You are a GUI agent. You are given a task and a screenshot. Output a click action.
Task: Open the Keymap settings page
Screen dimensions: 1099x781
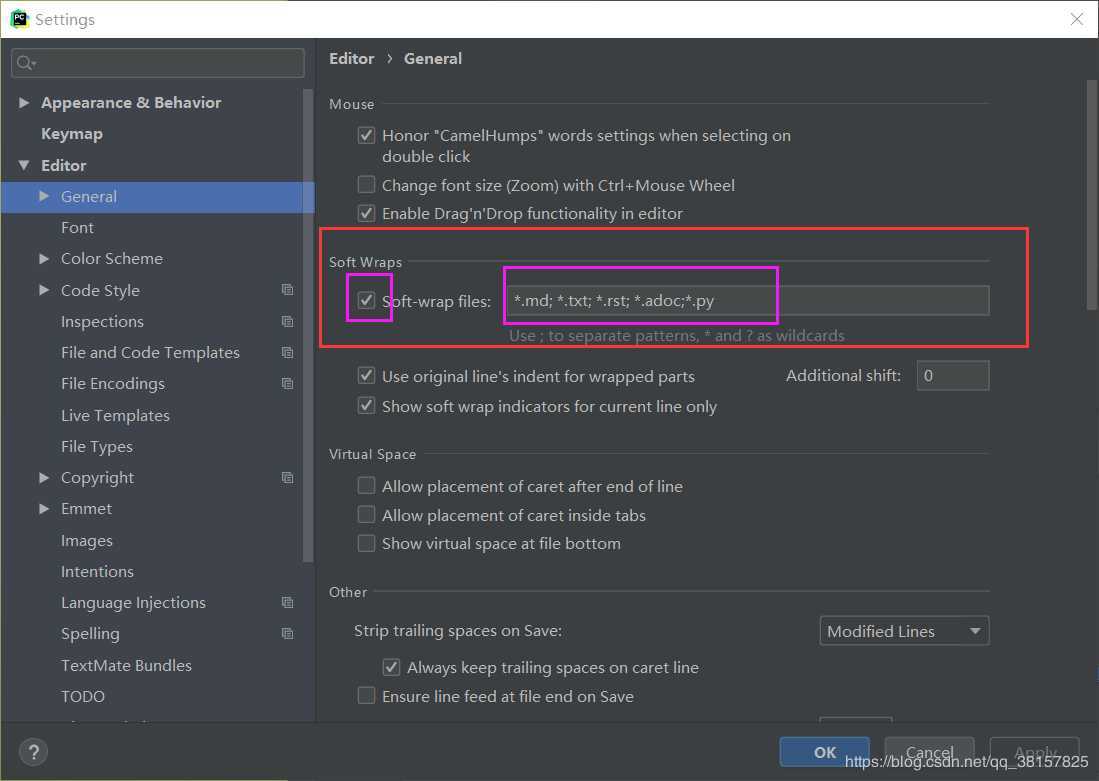click(71, 134)
